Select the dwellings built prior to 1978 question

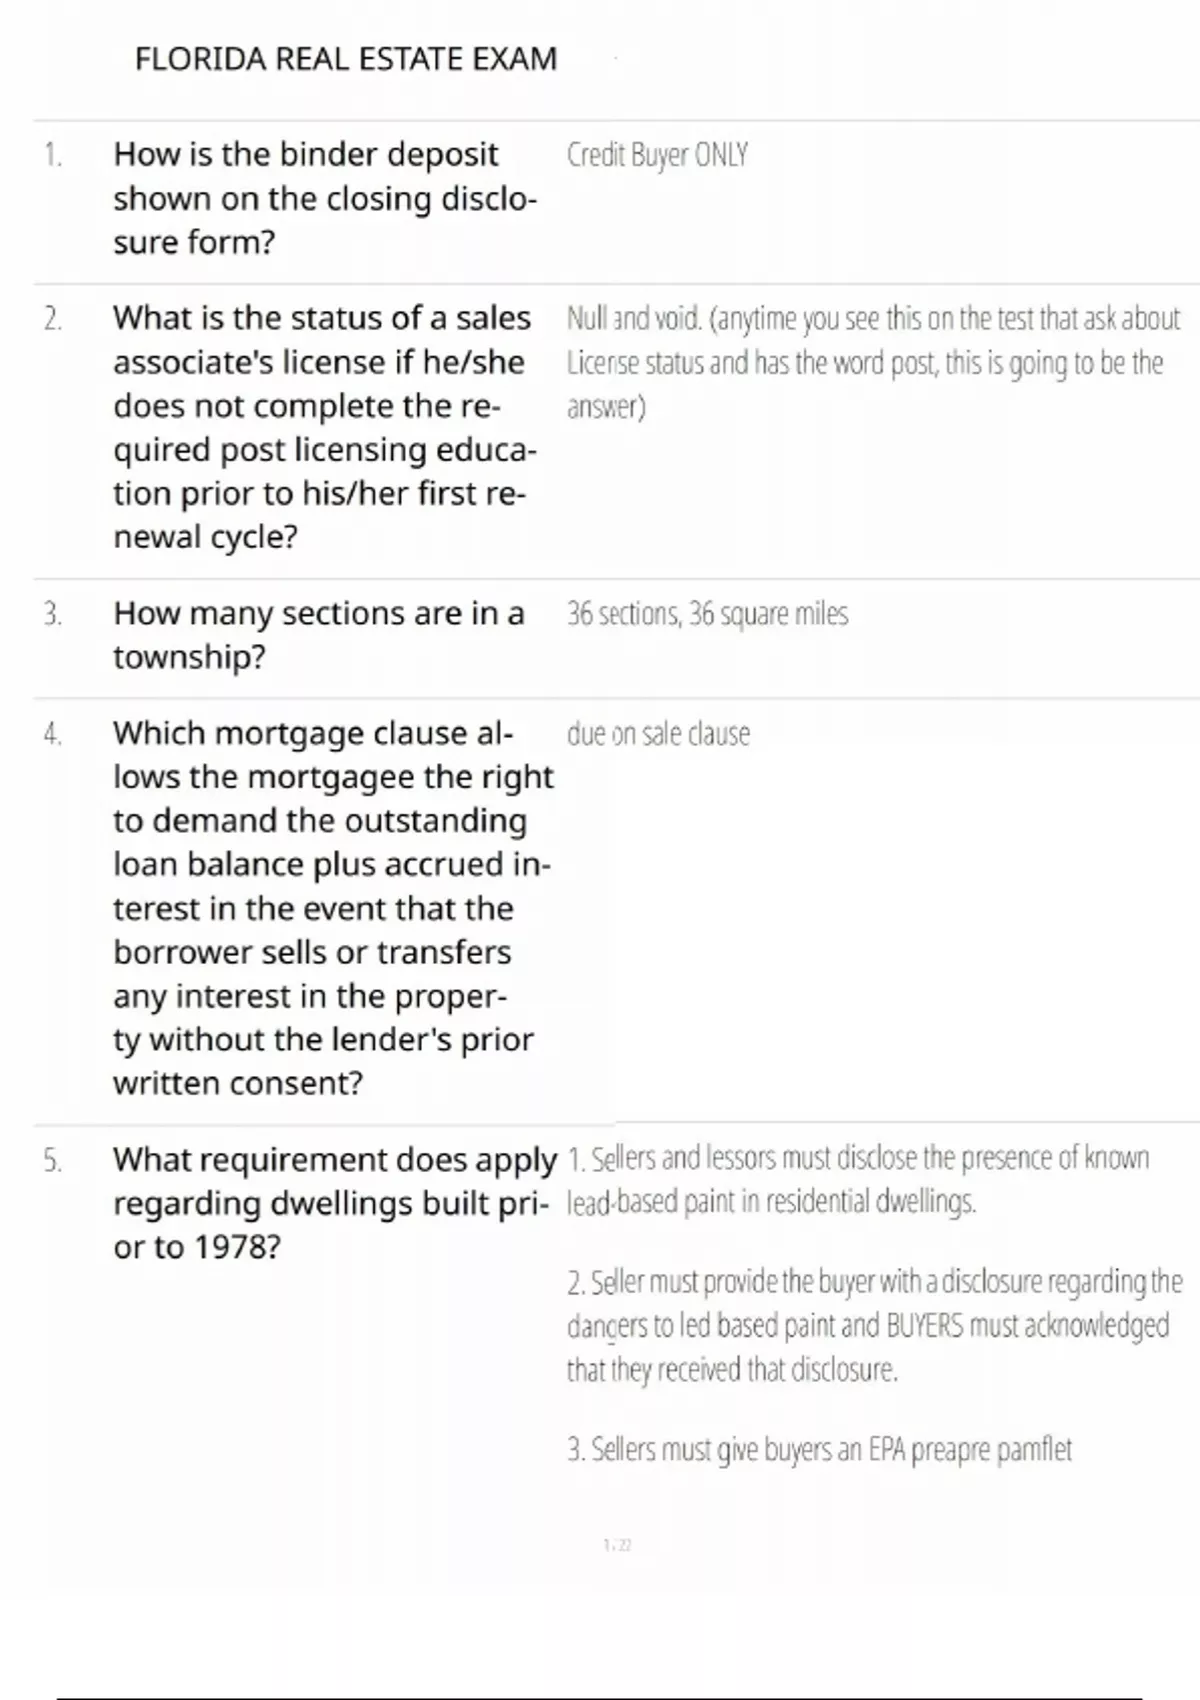[333, 1203]
